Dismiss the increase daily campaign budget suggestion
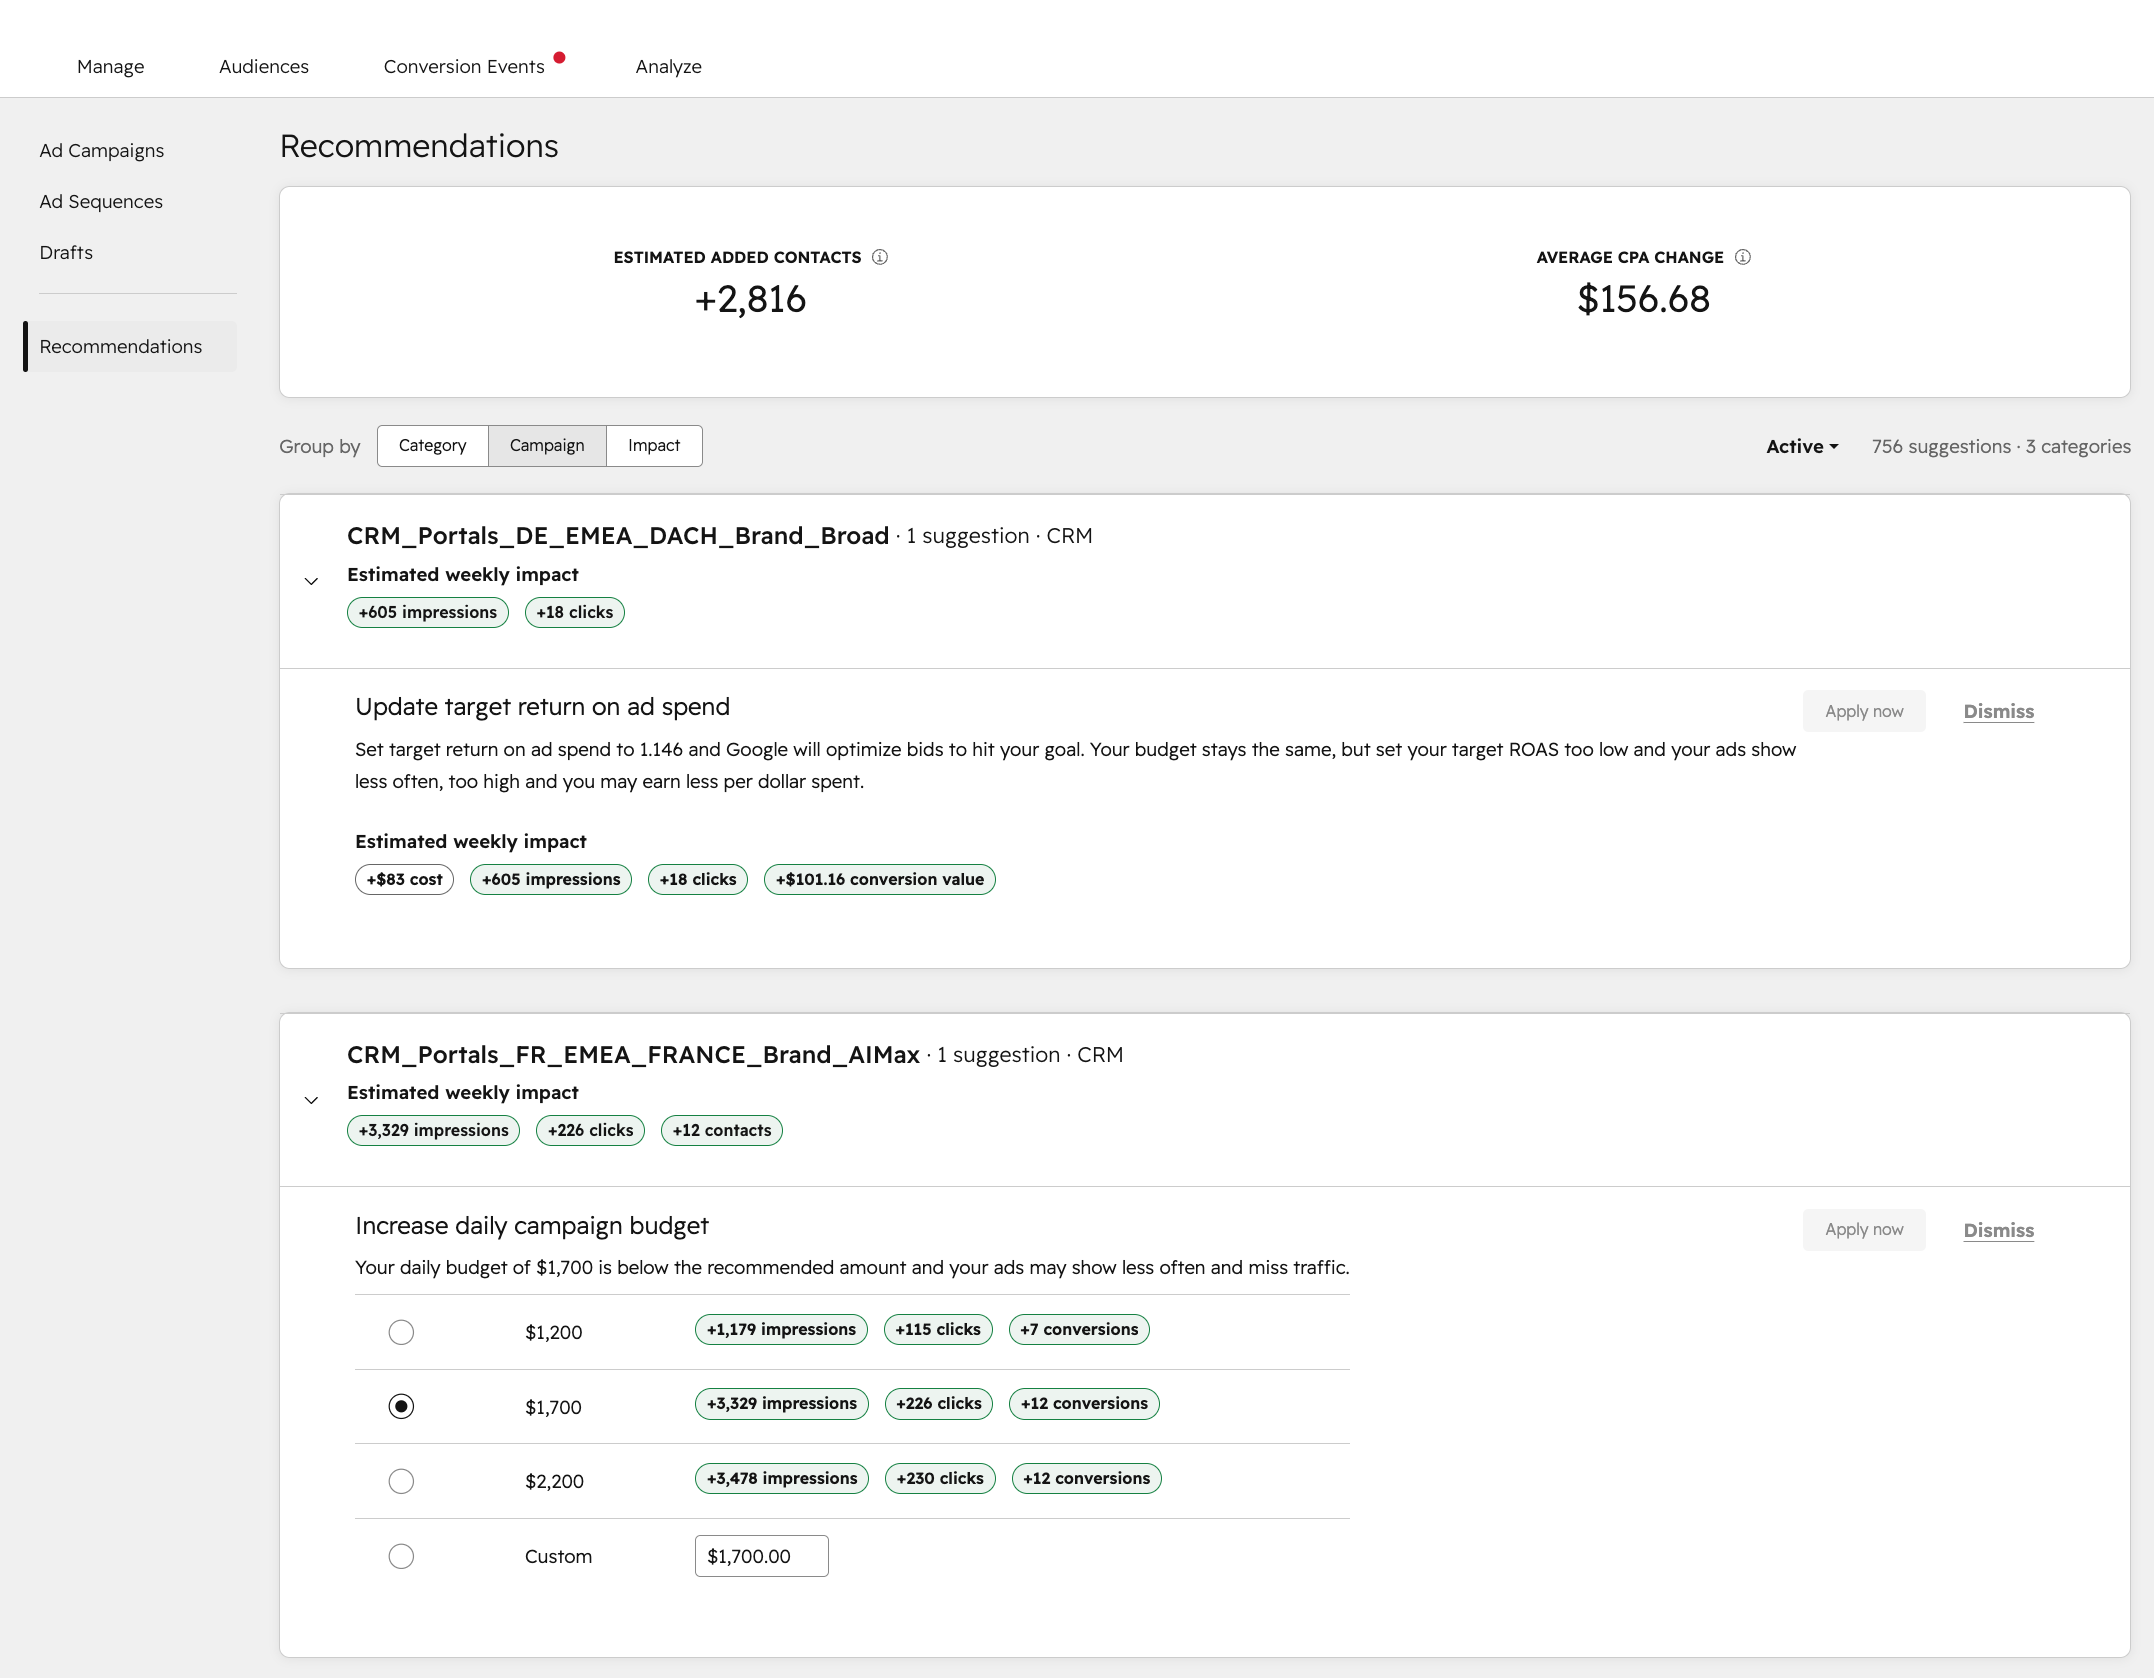2154x1678 pixels. coord(1999,1230)
